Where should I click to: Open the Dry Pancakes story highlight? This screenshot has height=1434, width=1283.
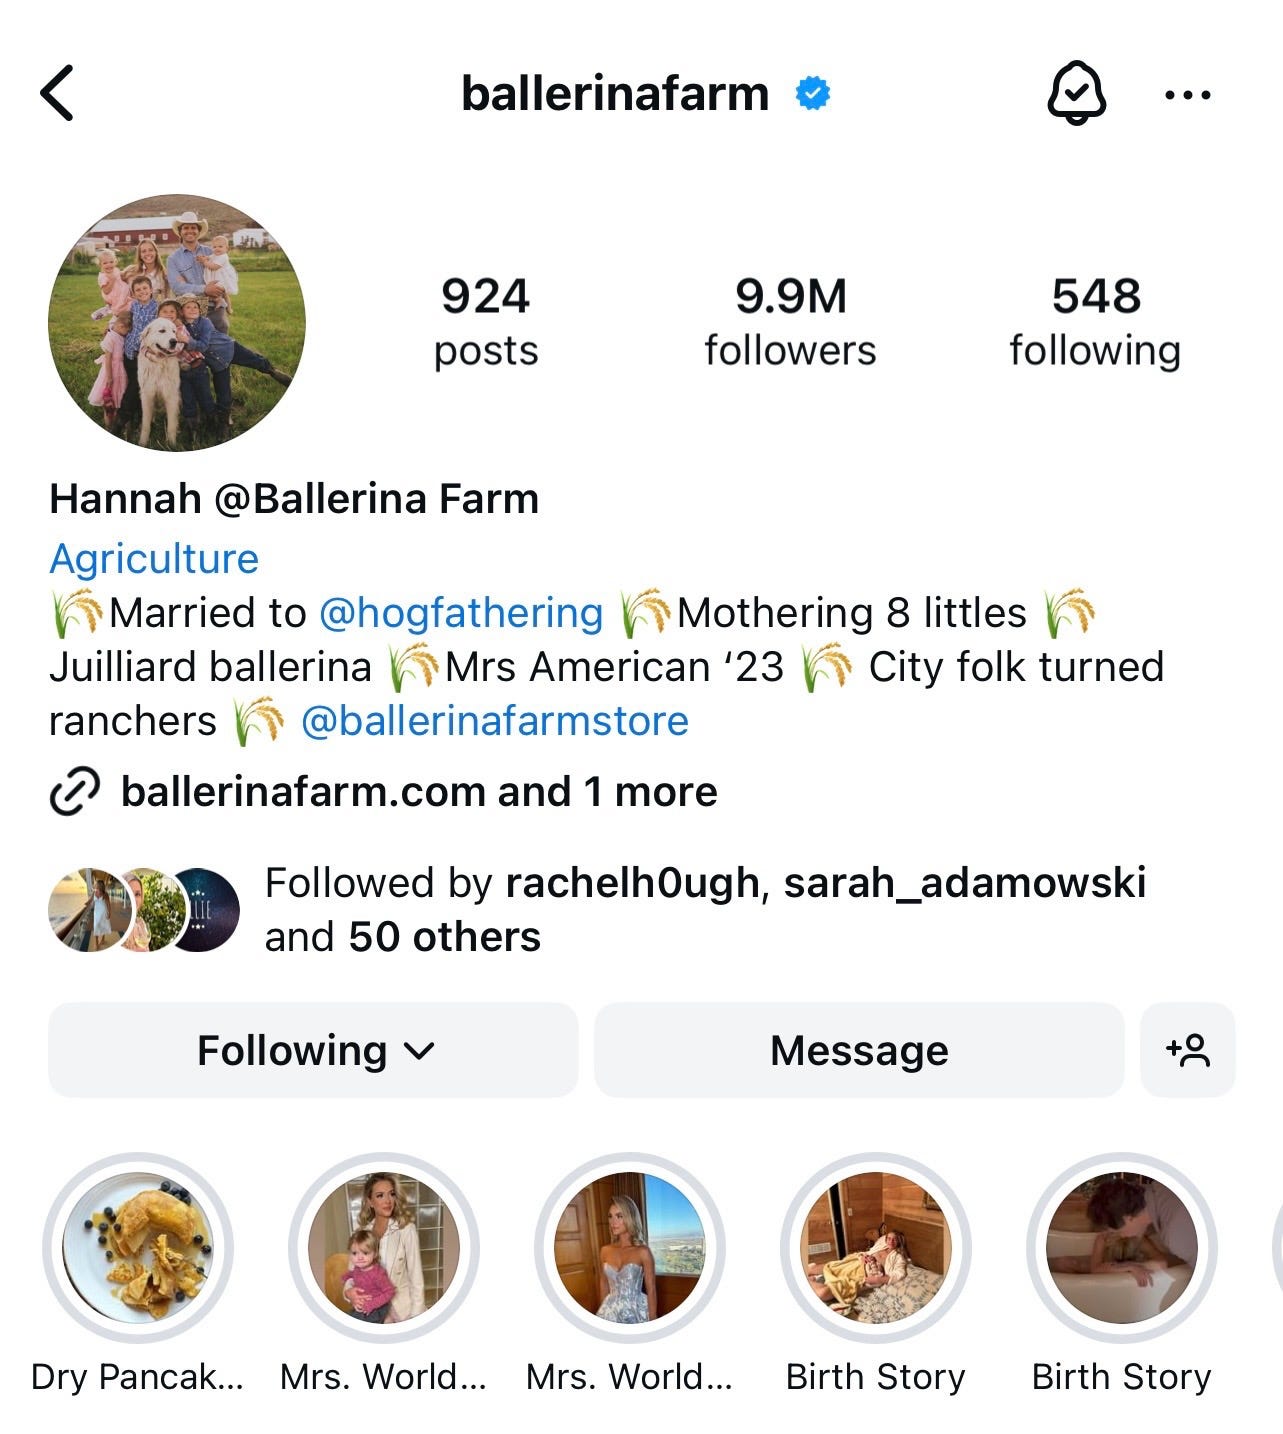[x=138, y=1247]
